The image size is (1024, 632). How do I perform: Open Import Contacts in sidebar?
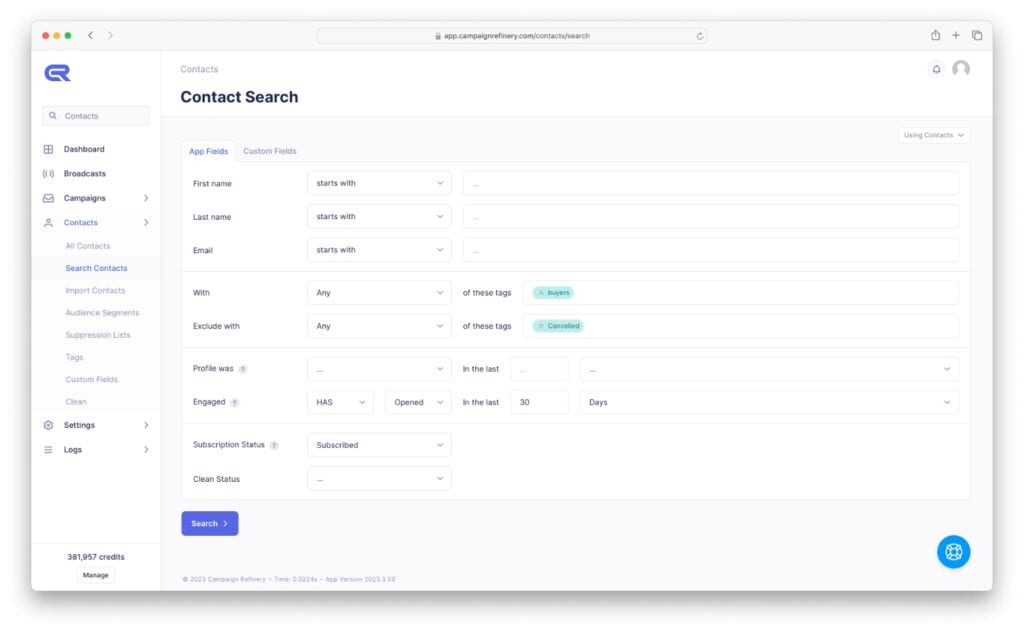click(95, 291)
